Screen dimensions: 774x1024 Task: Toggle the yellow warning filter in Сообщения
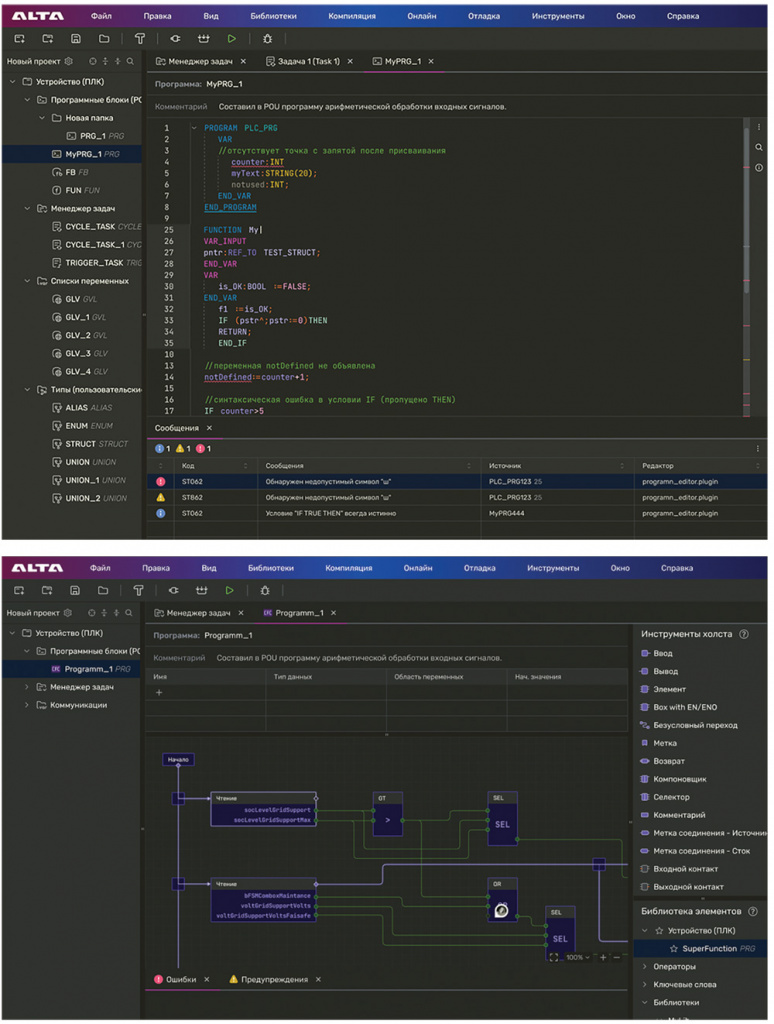(184, 449)
